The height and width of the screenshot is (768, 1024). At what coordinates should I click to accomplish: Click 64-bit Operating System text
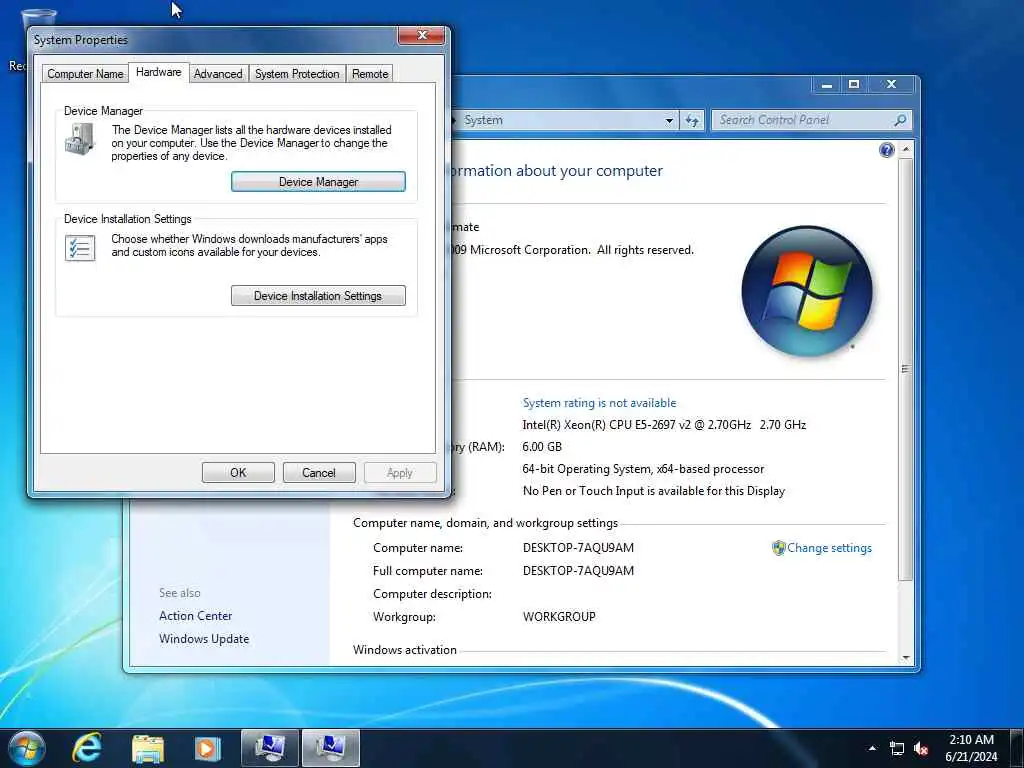click(643, 469)
